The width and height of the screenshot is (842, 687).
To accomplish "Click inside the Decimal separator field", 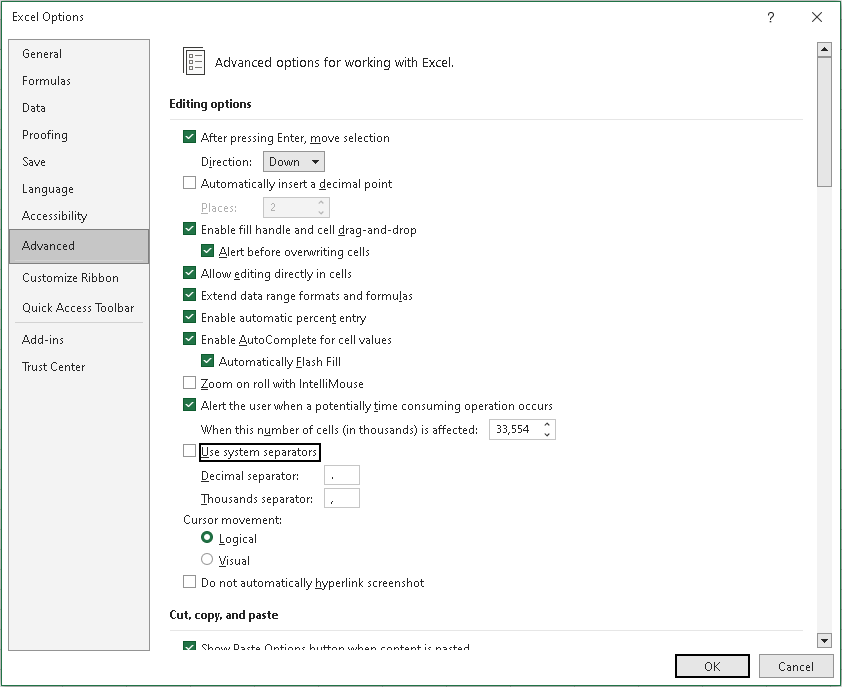I will [x=342, y=475].
